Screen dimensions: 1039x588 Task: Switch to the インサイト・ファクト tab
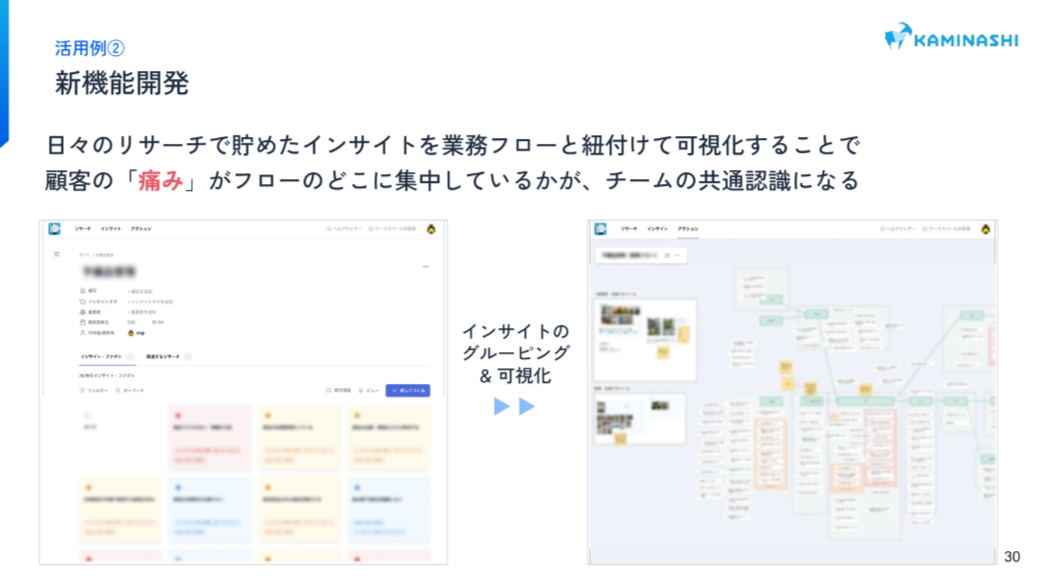pos(101,356)
